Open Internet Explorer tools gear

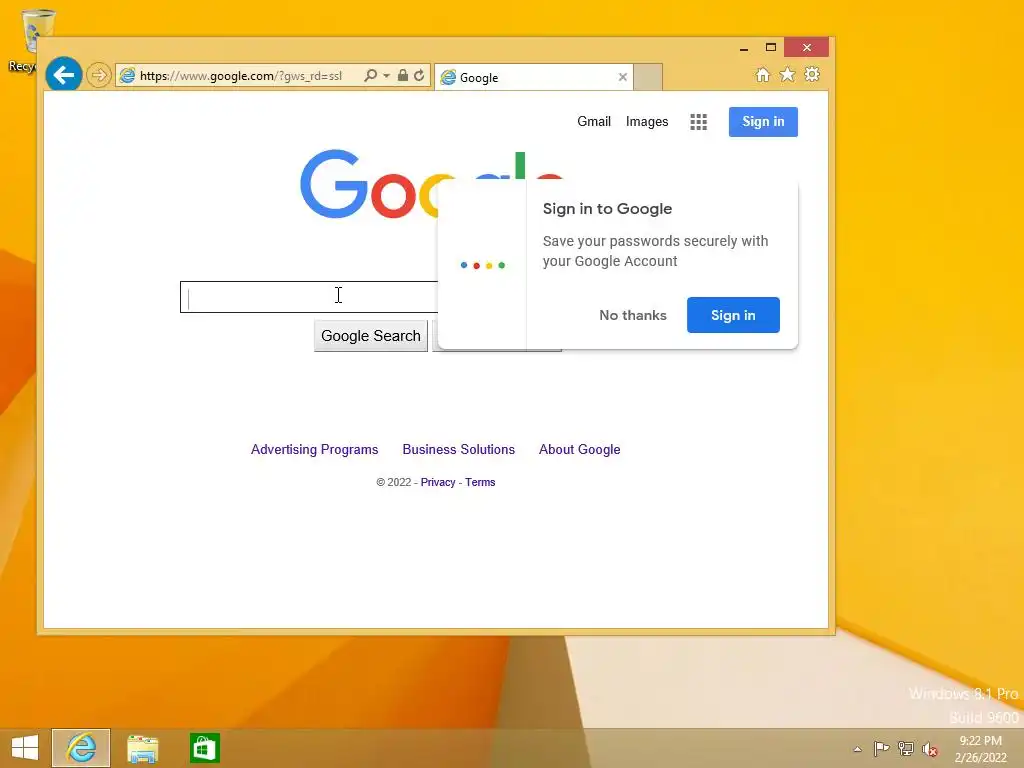click(x=812, y=74)
